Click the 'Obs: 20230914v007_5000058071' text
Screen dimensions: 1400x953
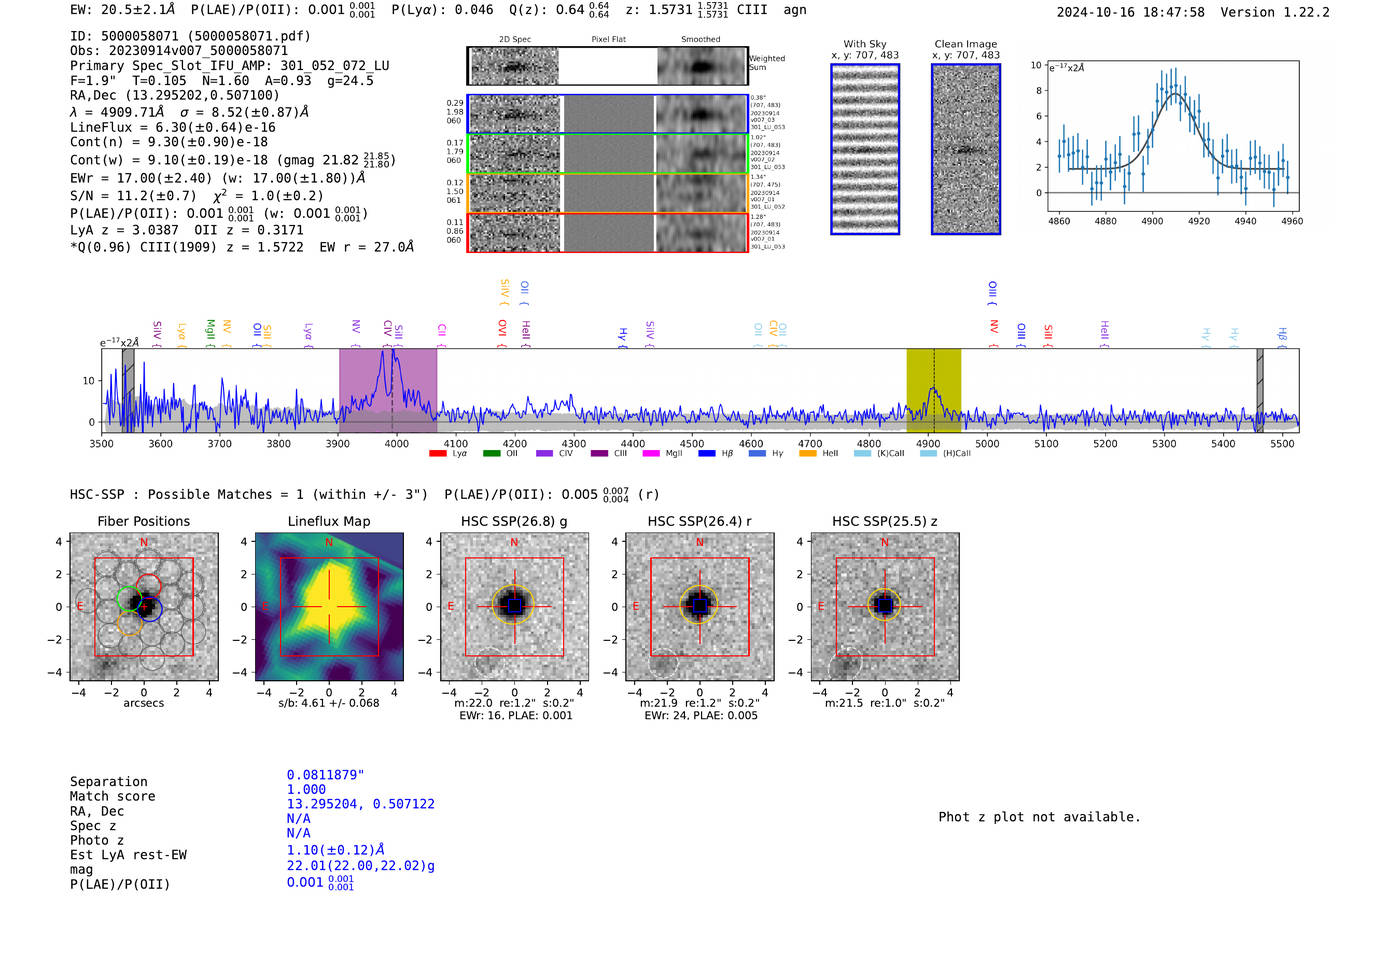(179, 50)
